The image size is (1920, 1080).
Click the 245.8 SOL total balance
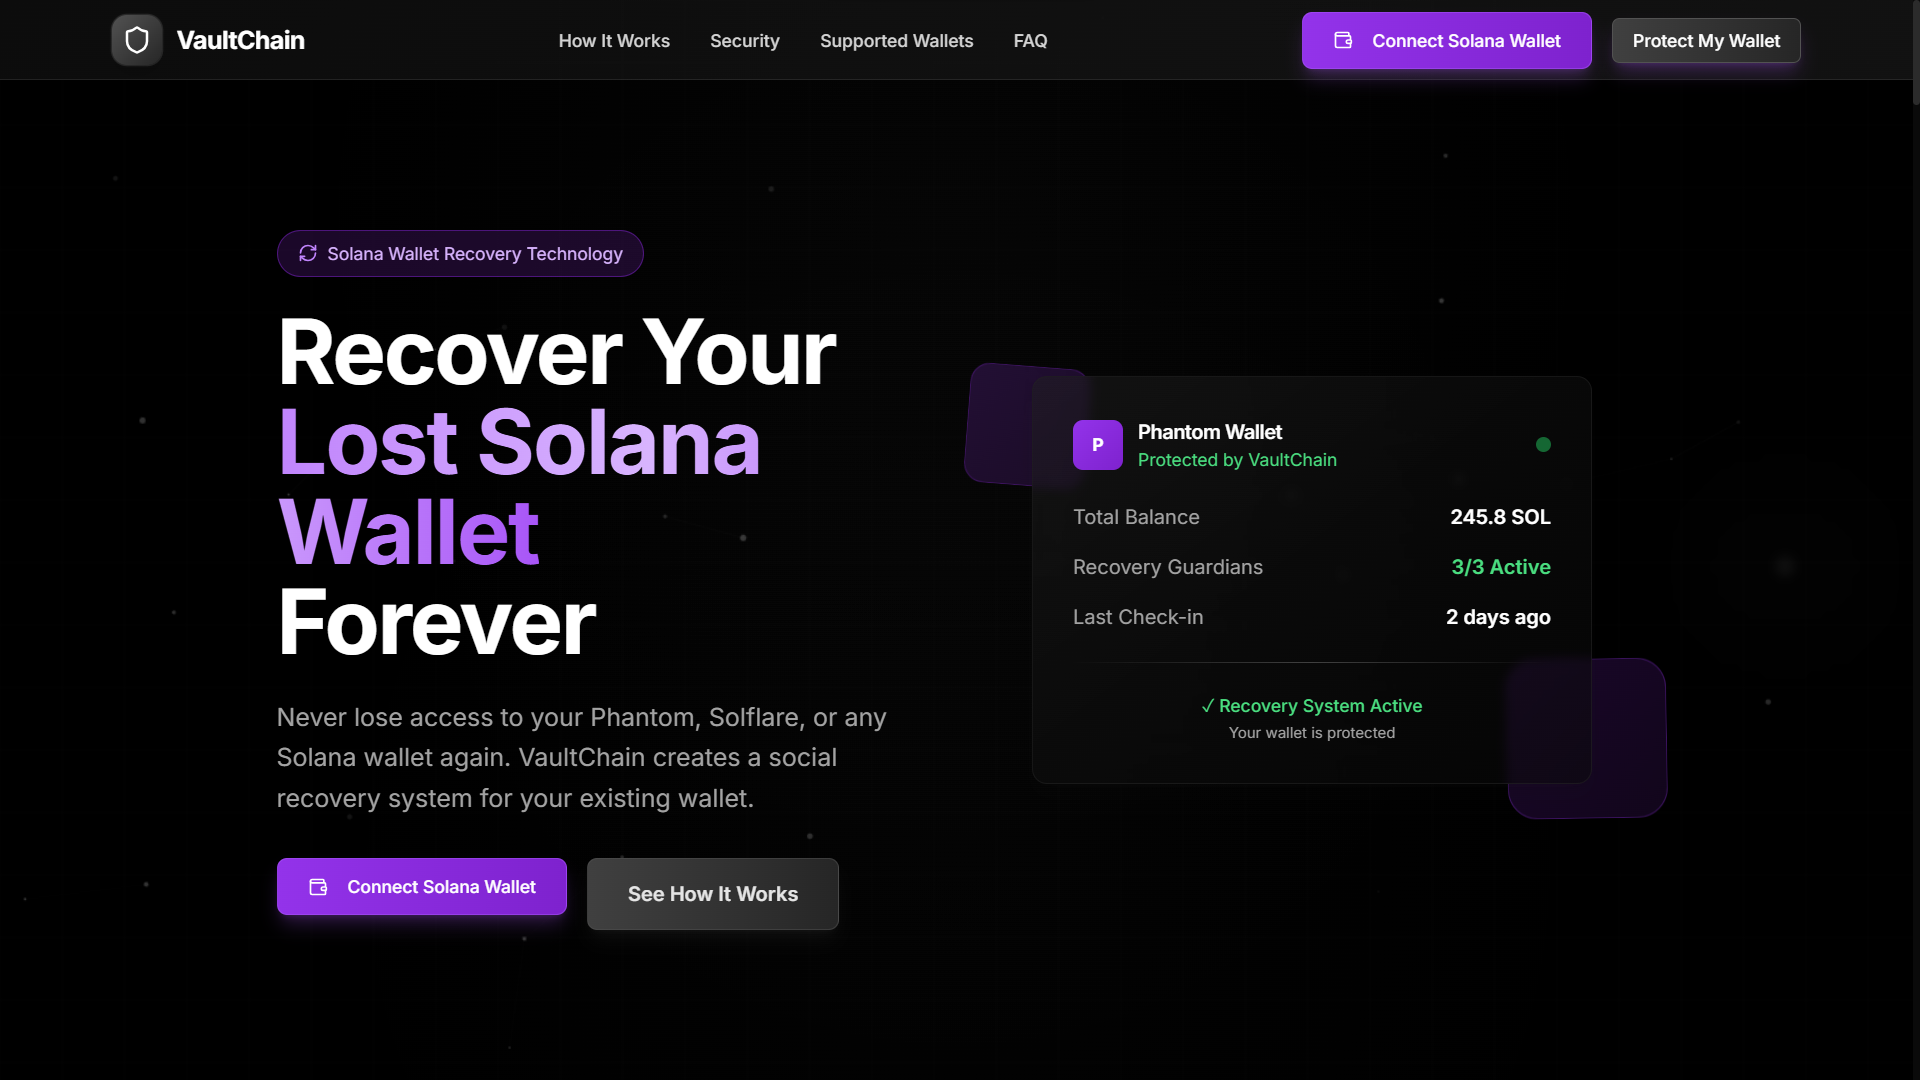point(1500,517)
